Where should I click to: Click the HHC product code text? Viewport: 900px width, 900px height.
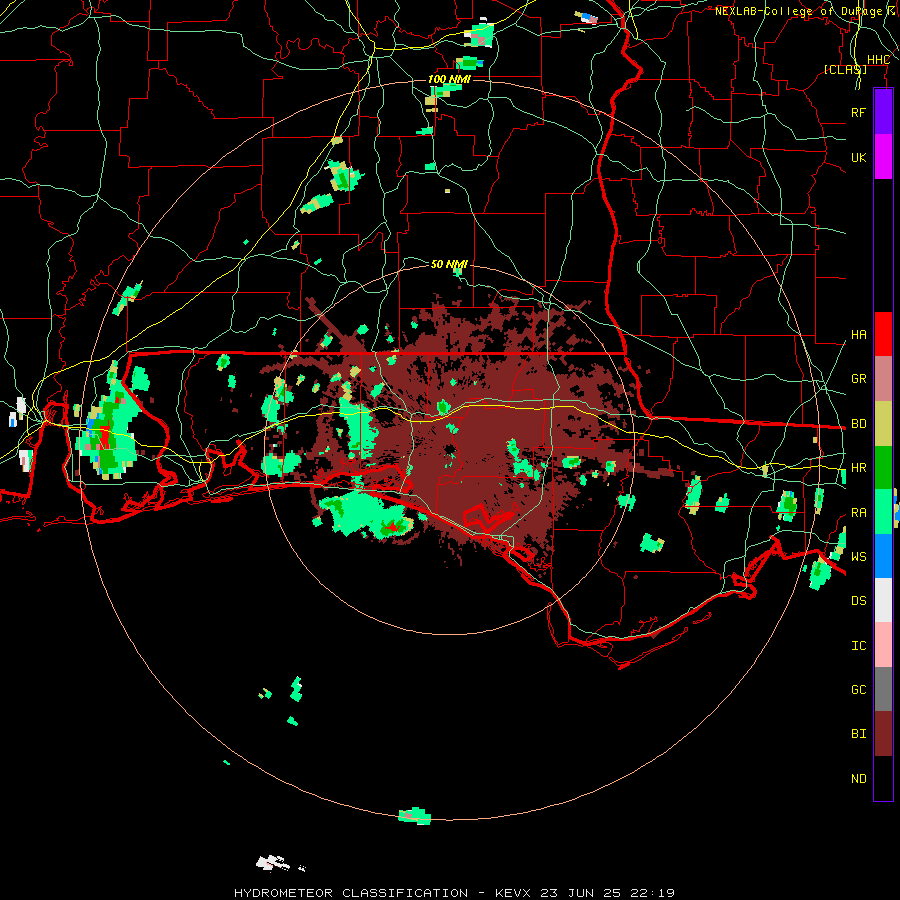click(878, 60)
